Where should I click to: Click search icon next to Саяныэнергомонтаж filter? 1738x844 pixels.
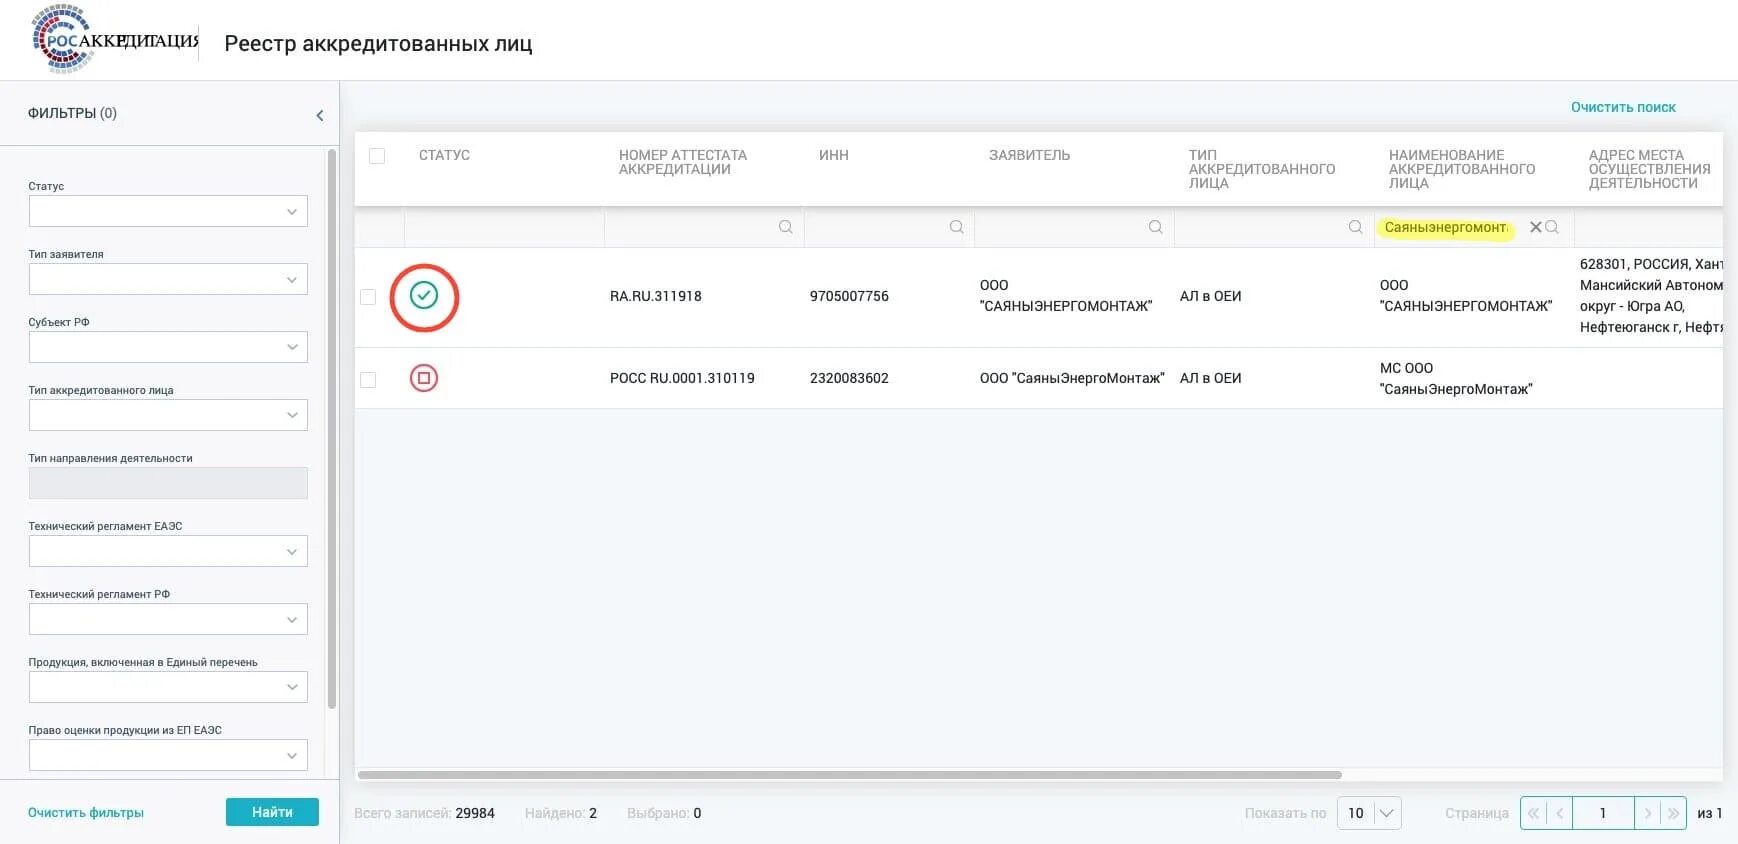click(x=1552, y=227)
